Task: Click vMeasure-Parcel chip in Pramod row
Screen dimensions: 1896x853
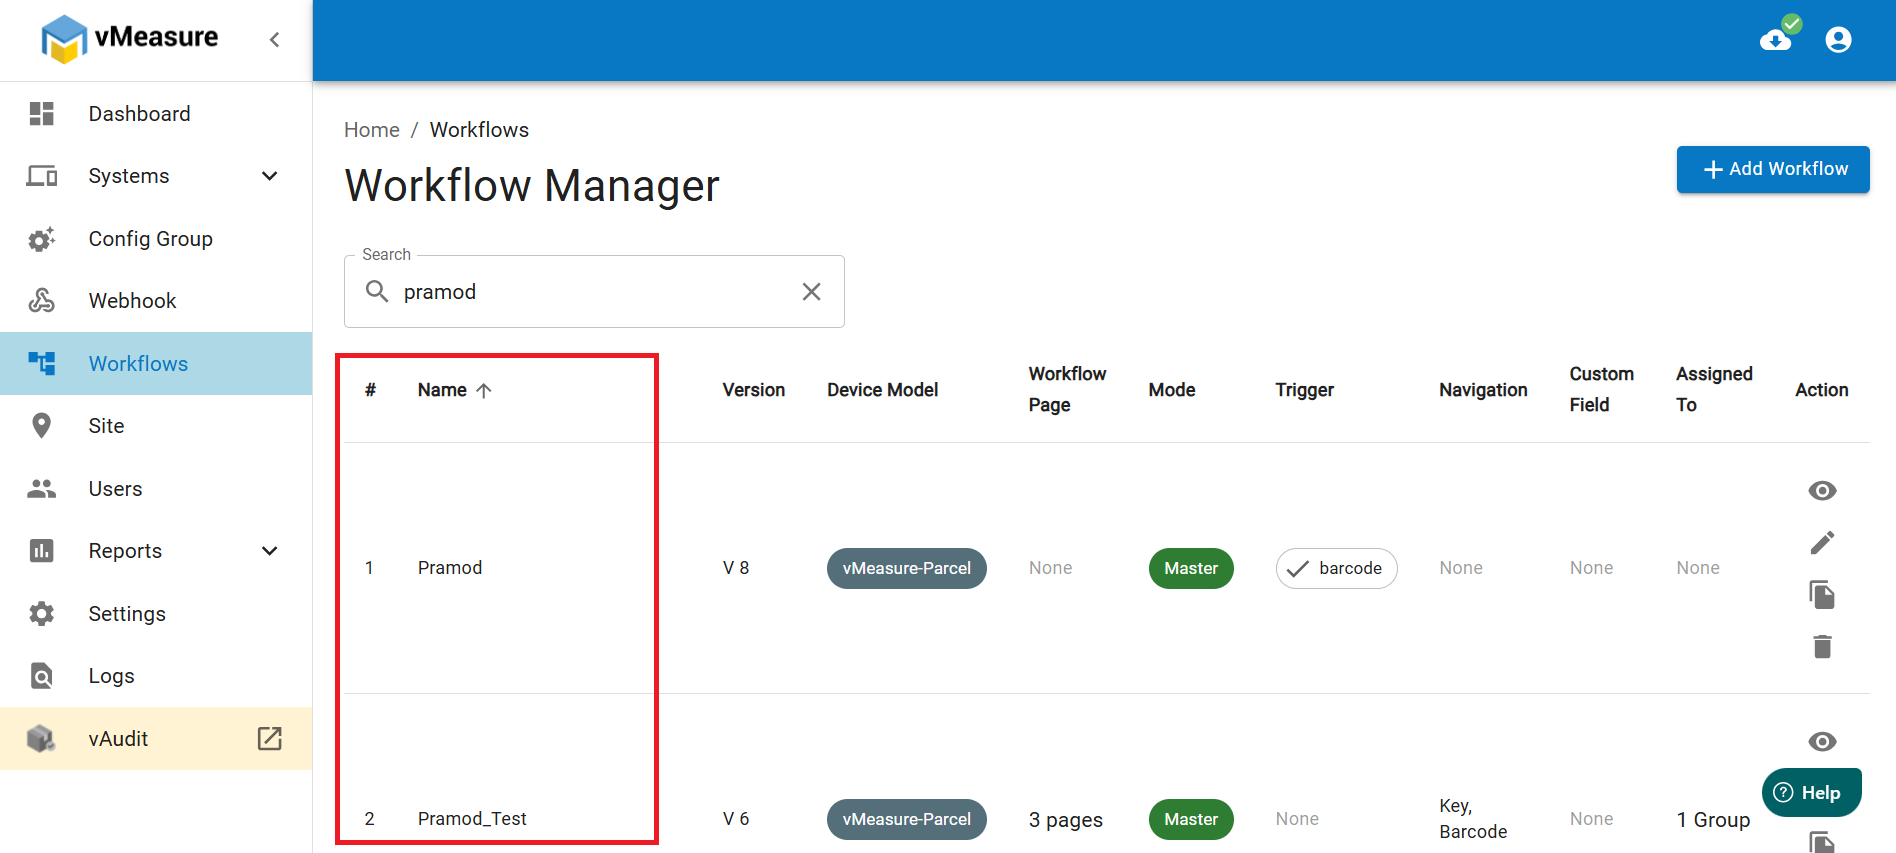Action: pyautogui.click(x=906, y=568)
